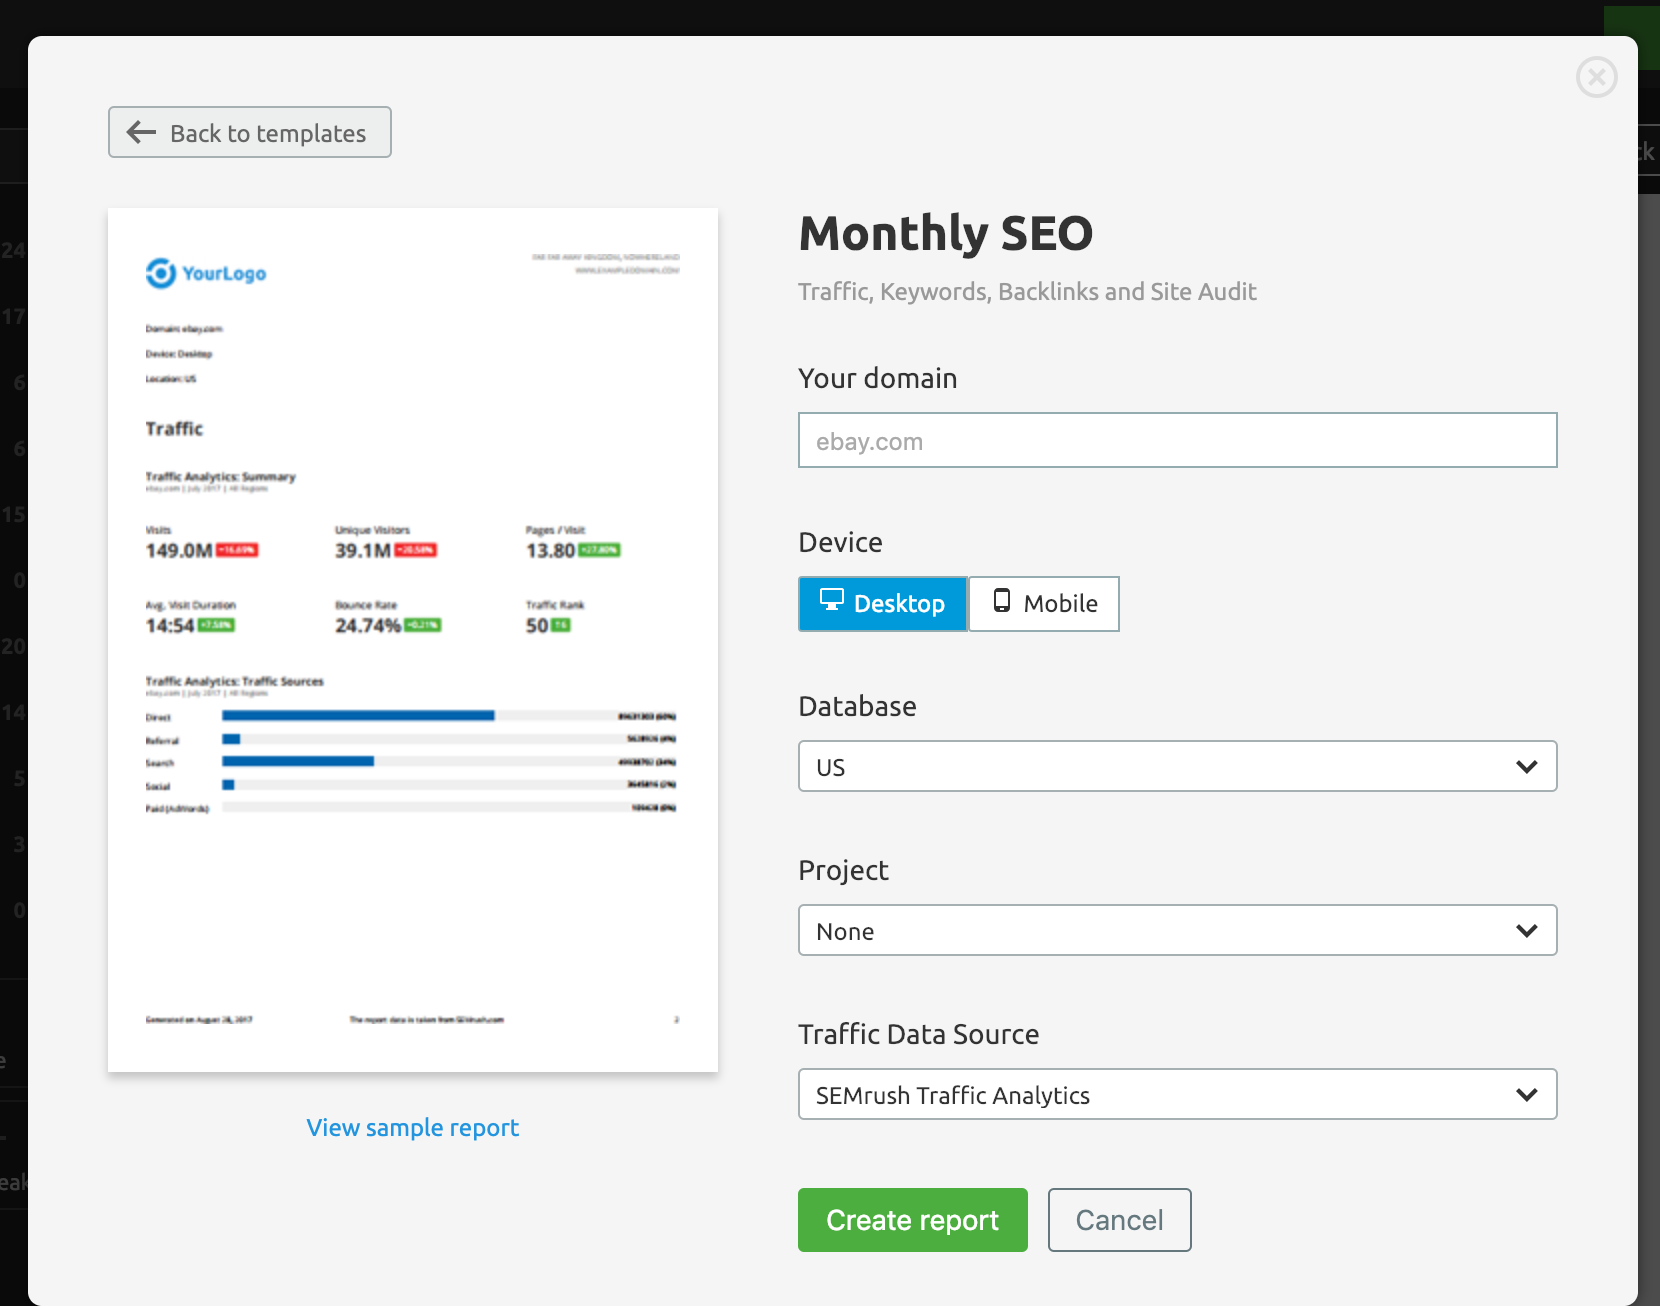Screen dimensions: 1660x1306
Task: Click the Database dropdown chevron arrow
Action: click(1526, 767)
